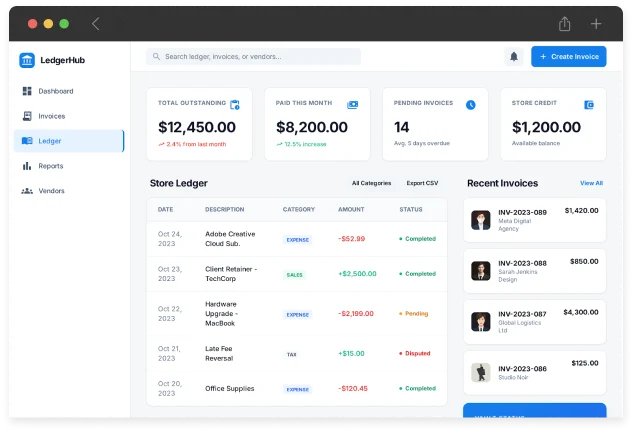Click avatar for INV-2023-086 Studio Noir
The height and width of the screenshot is (432, 634).
[481, 373]
